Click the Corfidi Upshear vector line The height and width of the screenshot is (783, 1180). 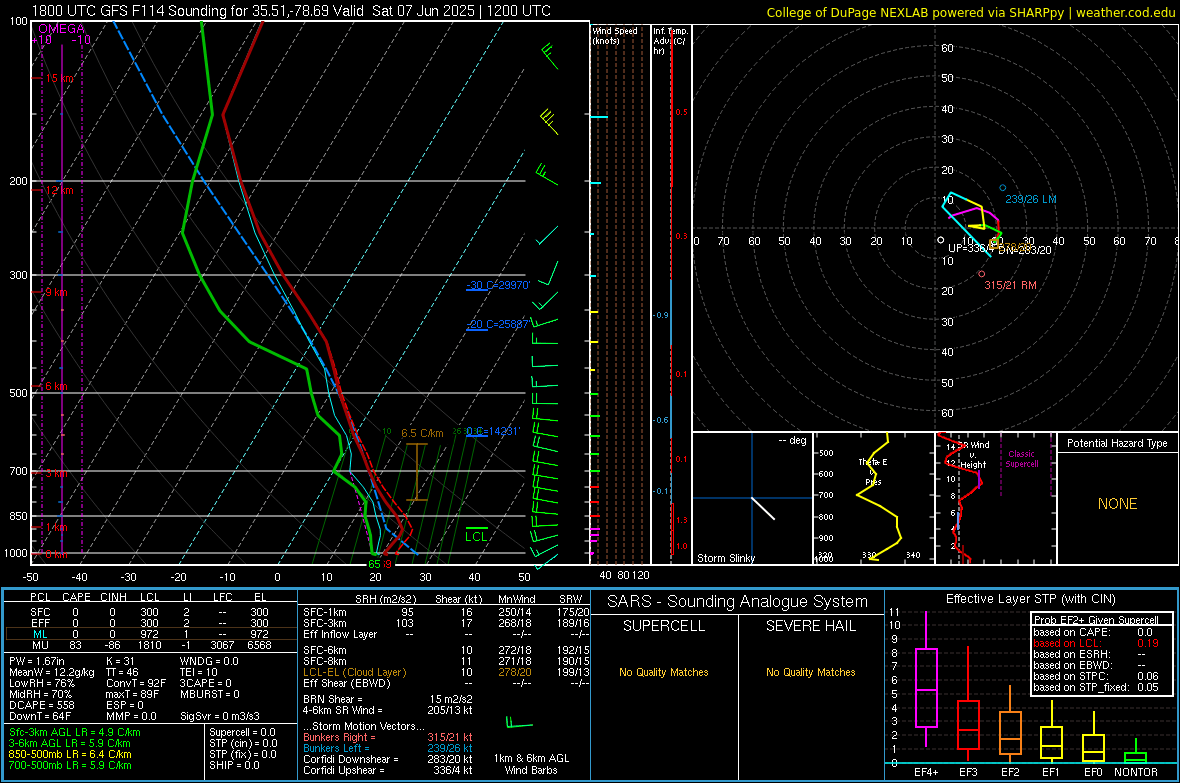[388, 770]
